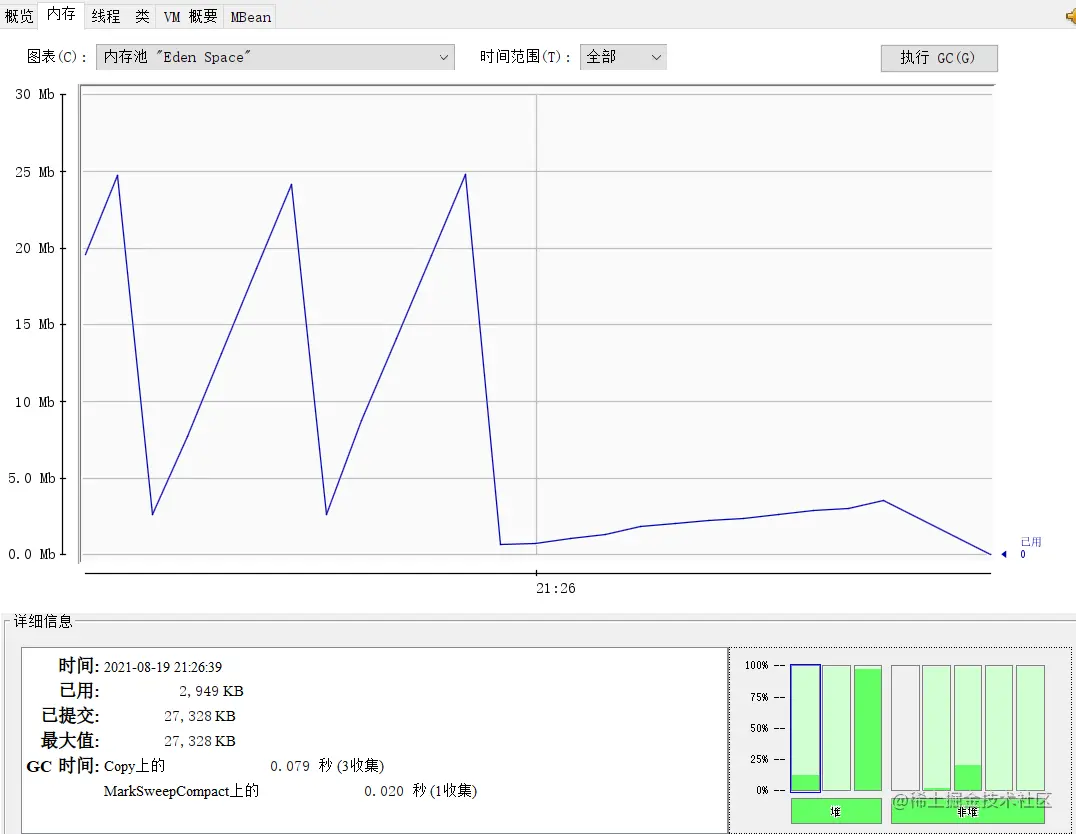Click the 0.0 Mb axis label

tap(32, 555)
